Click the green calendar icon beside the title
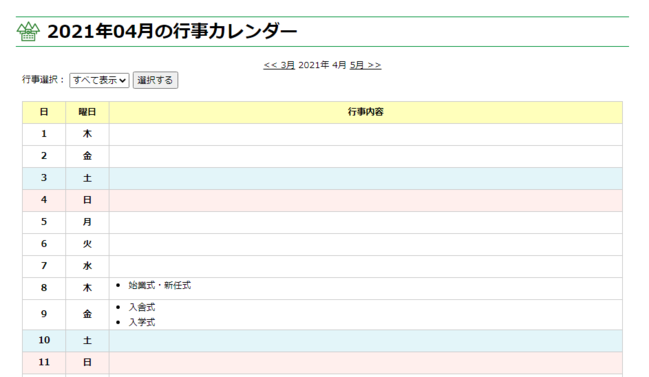The width and height of the screenshot is (649, 377). 28,31
